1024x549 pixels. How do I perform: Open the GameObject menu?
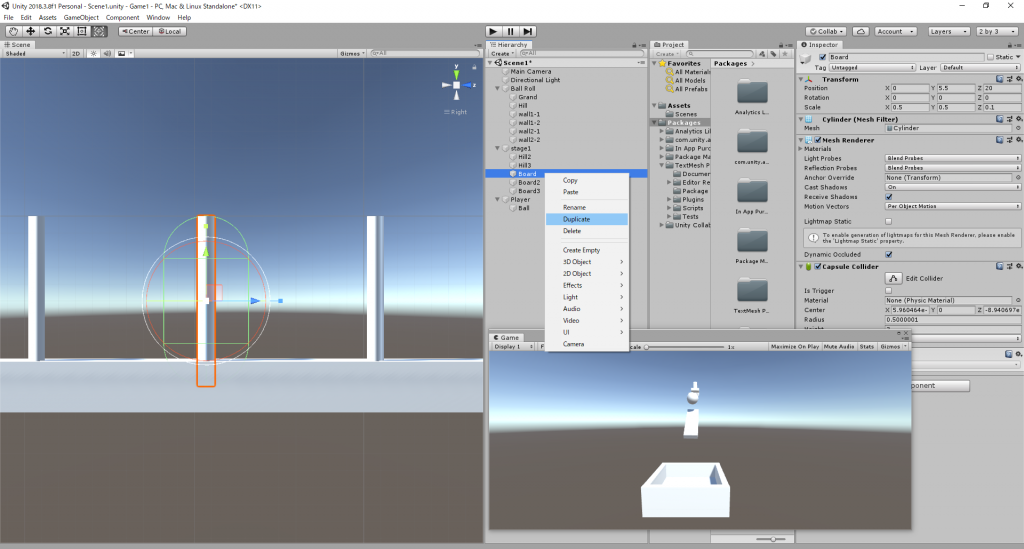tap(81, 18)
